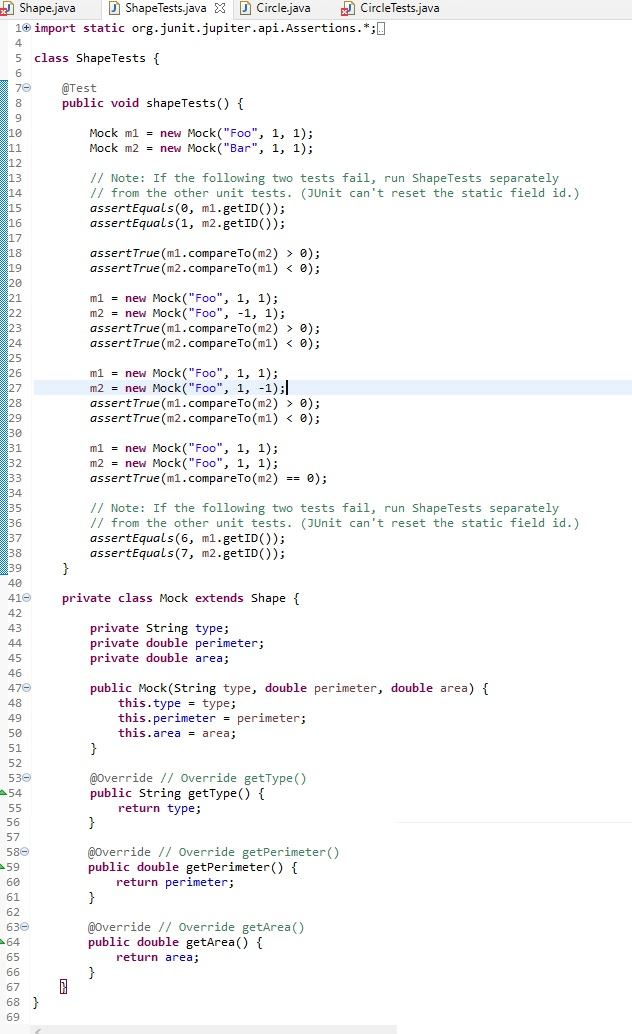The height and width of the screenshot is (1034, 632).
Task: Collapse the getPerimeter() fold at line 58
Action: click(x=25, y=852)
